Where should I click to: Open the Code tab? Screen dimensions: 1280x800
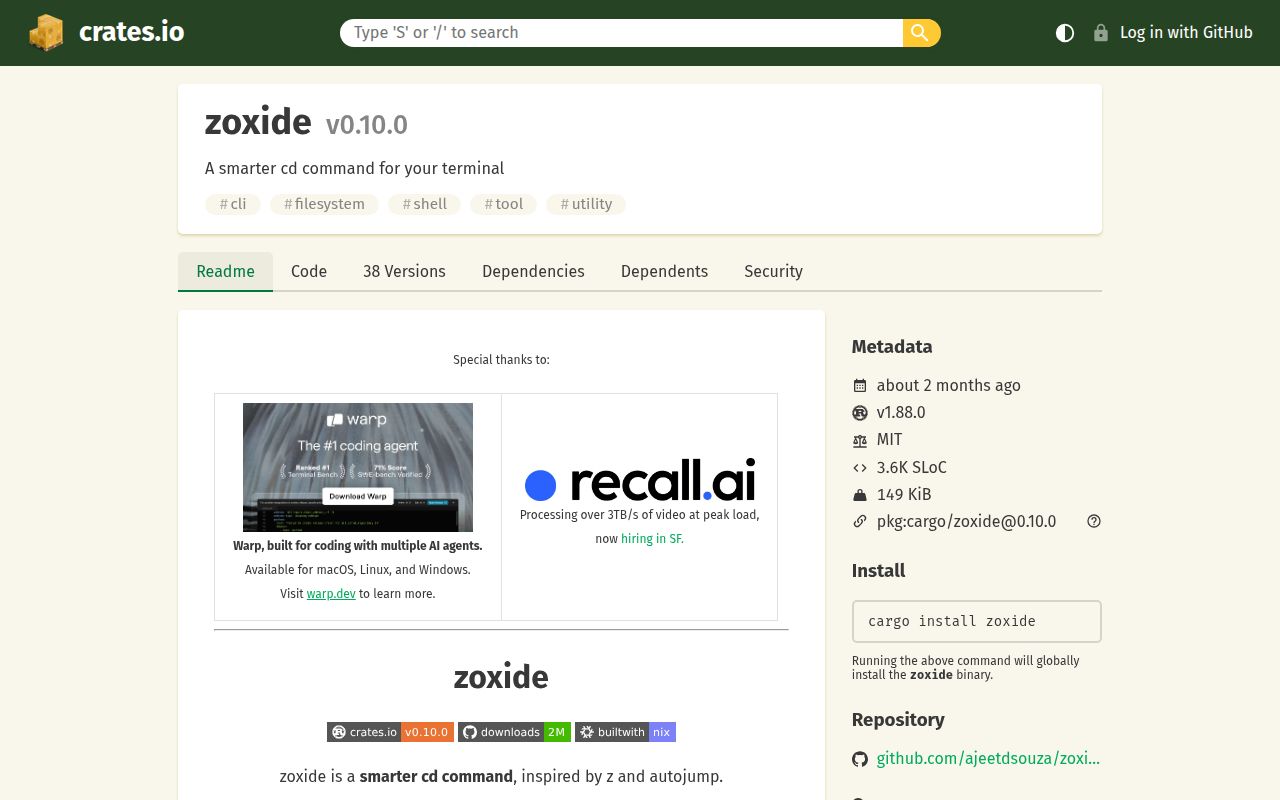[309, 271]
